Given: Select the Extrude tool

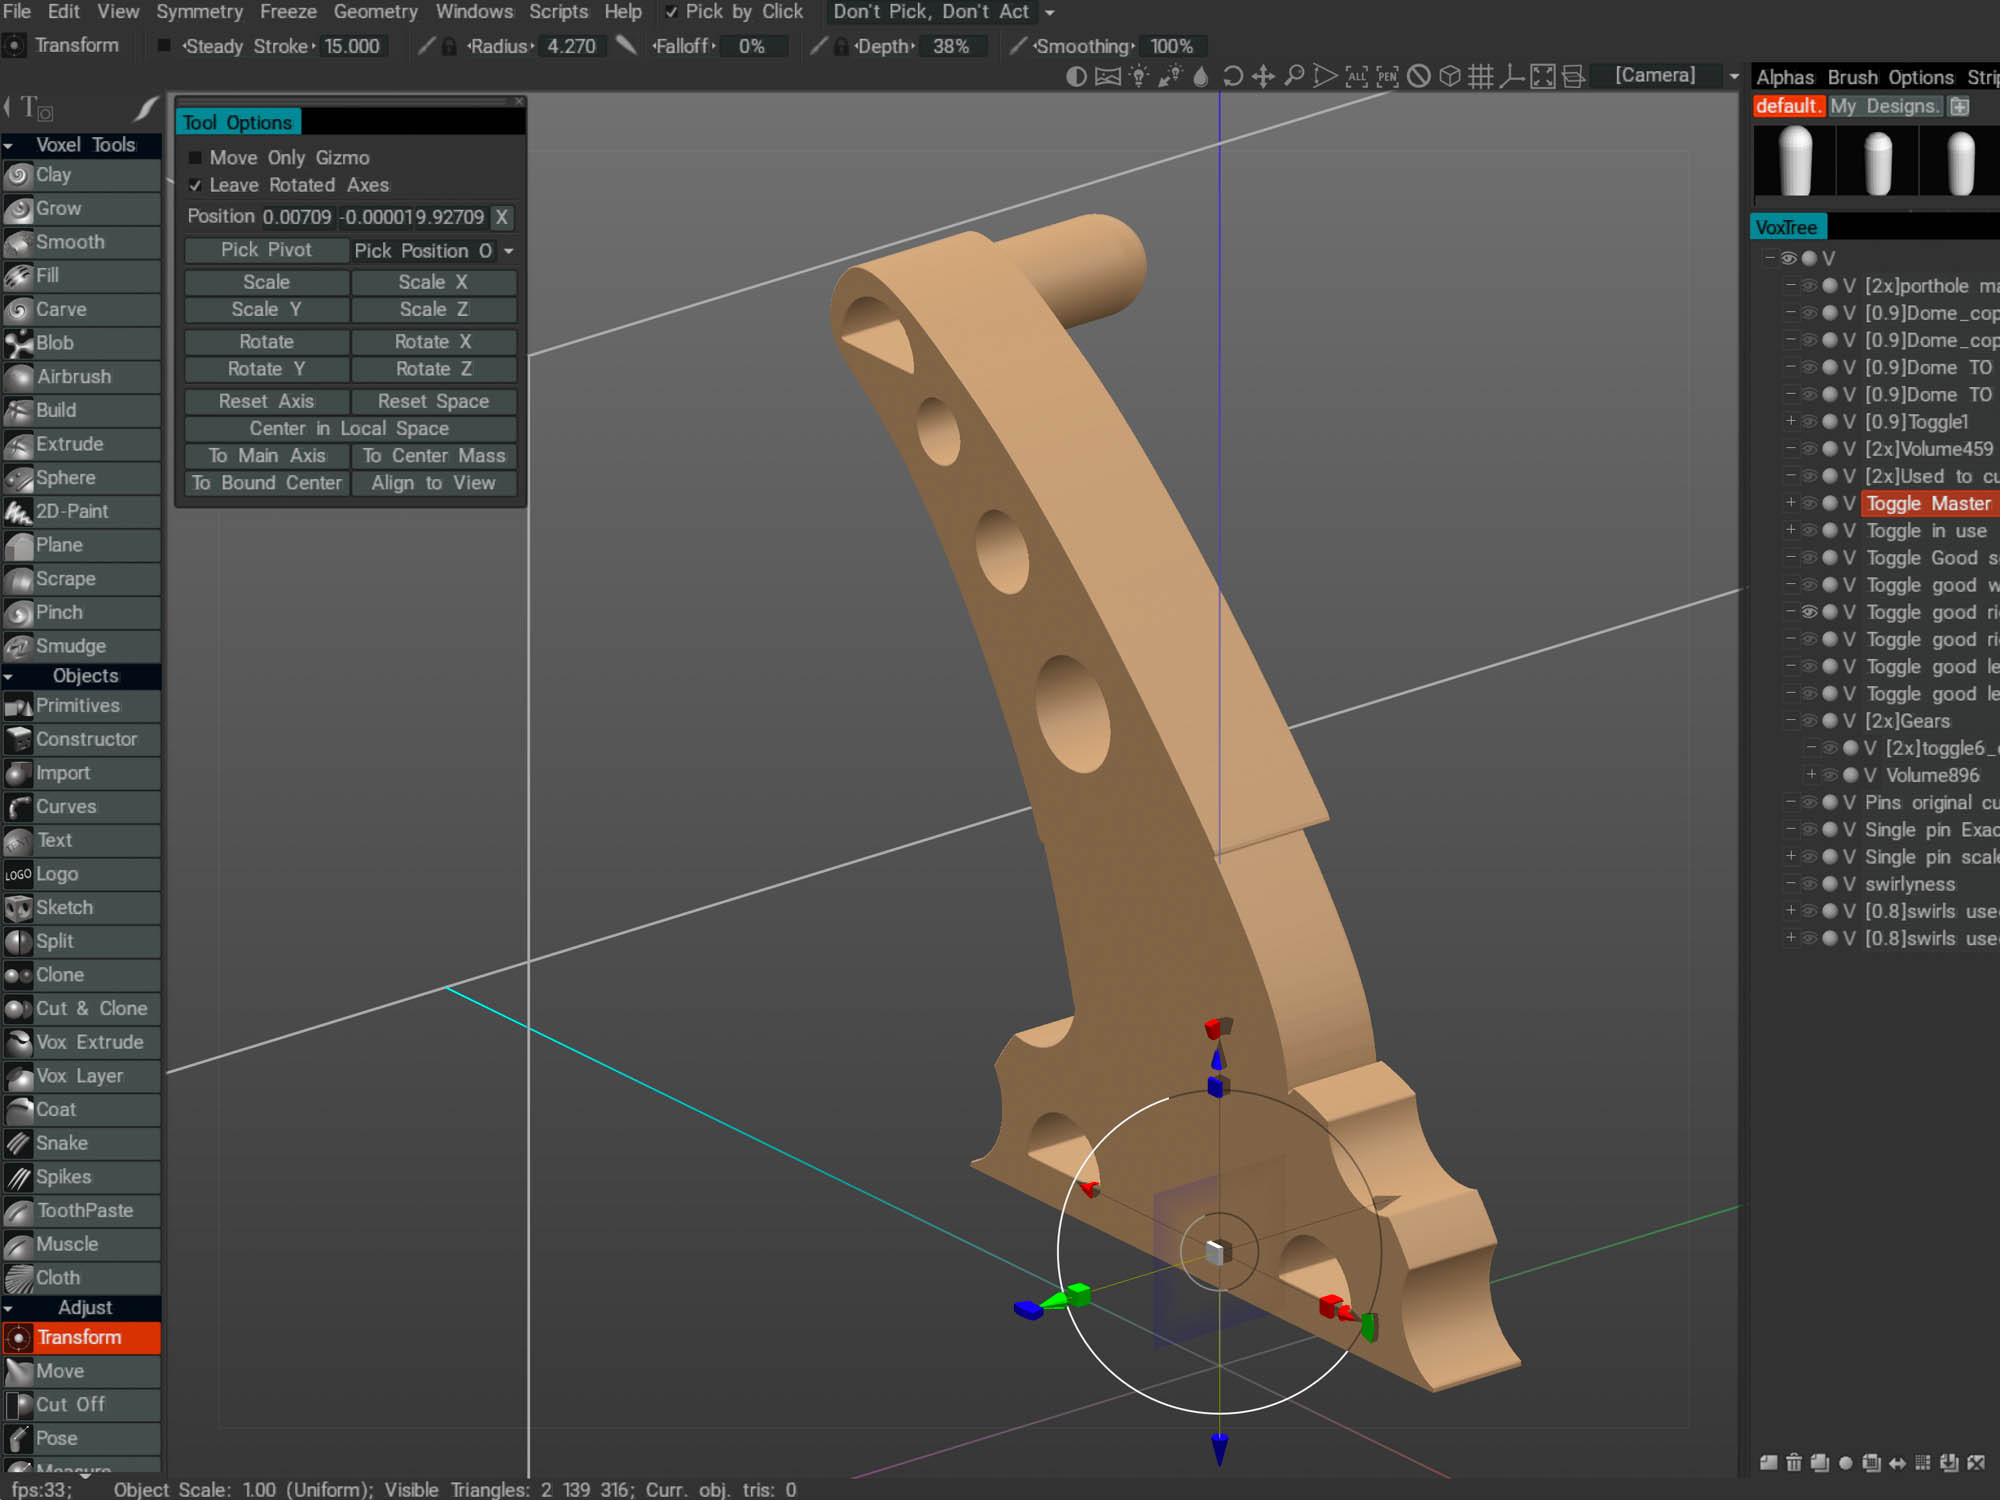Looking at the screenshot, I should [x=81, y=444].
